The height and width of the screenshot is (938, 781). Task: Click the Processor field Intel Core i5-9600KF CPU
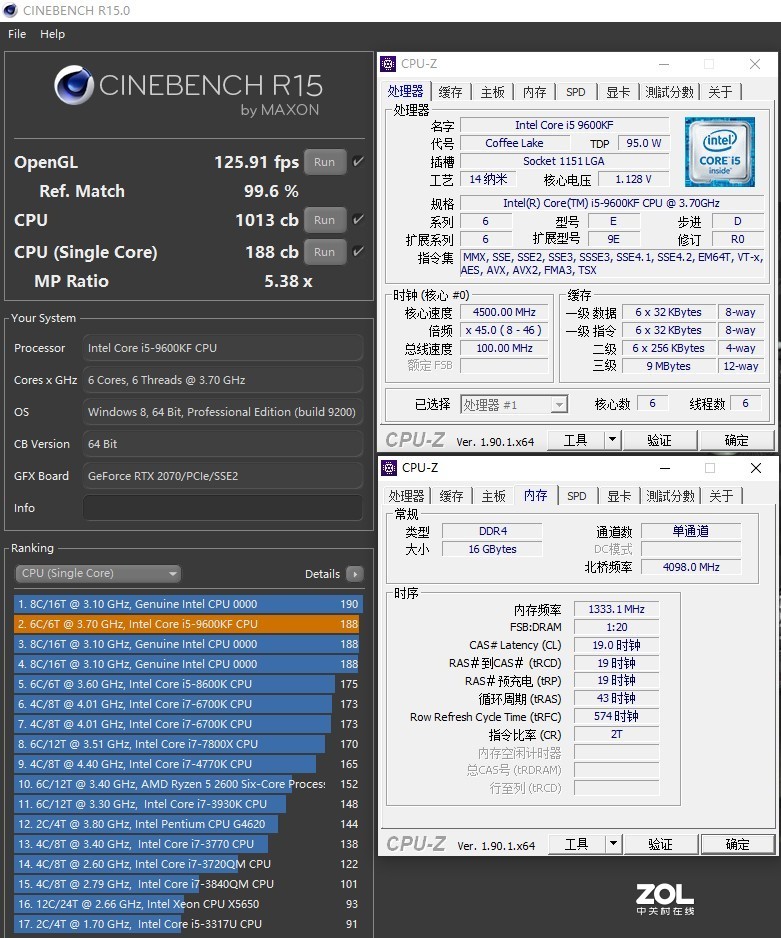pyautogui.click(x=222, y=348)
